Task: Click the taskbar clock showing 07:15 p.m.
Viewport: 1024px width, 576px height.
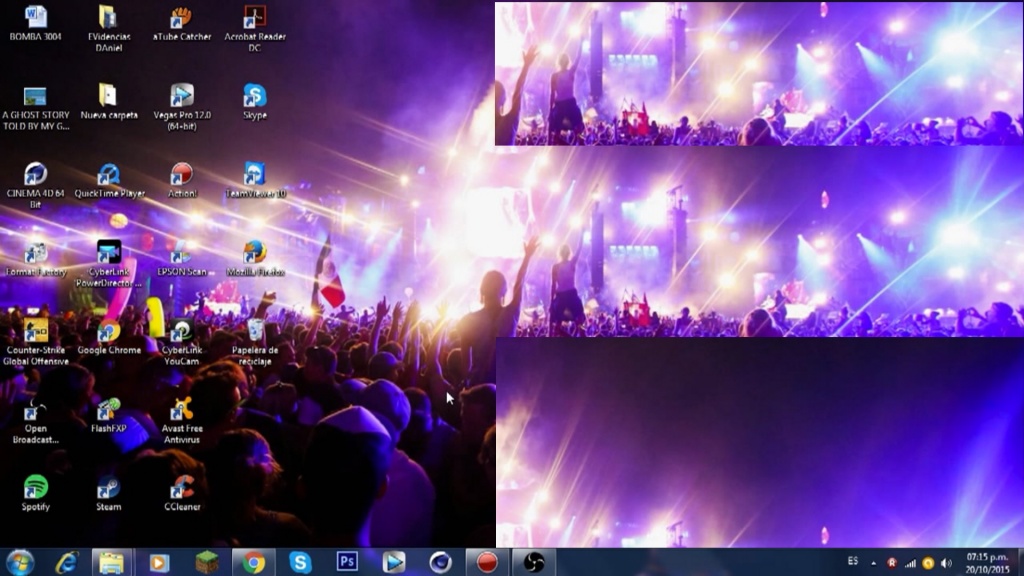Action: coord(986,562)
